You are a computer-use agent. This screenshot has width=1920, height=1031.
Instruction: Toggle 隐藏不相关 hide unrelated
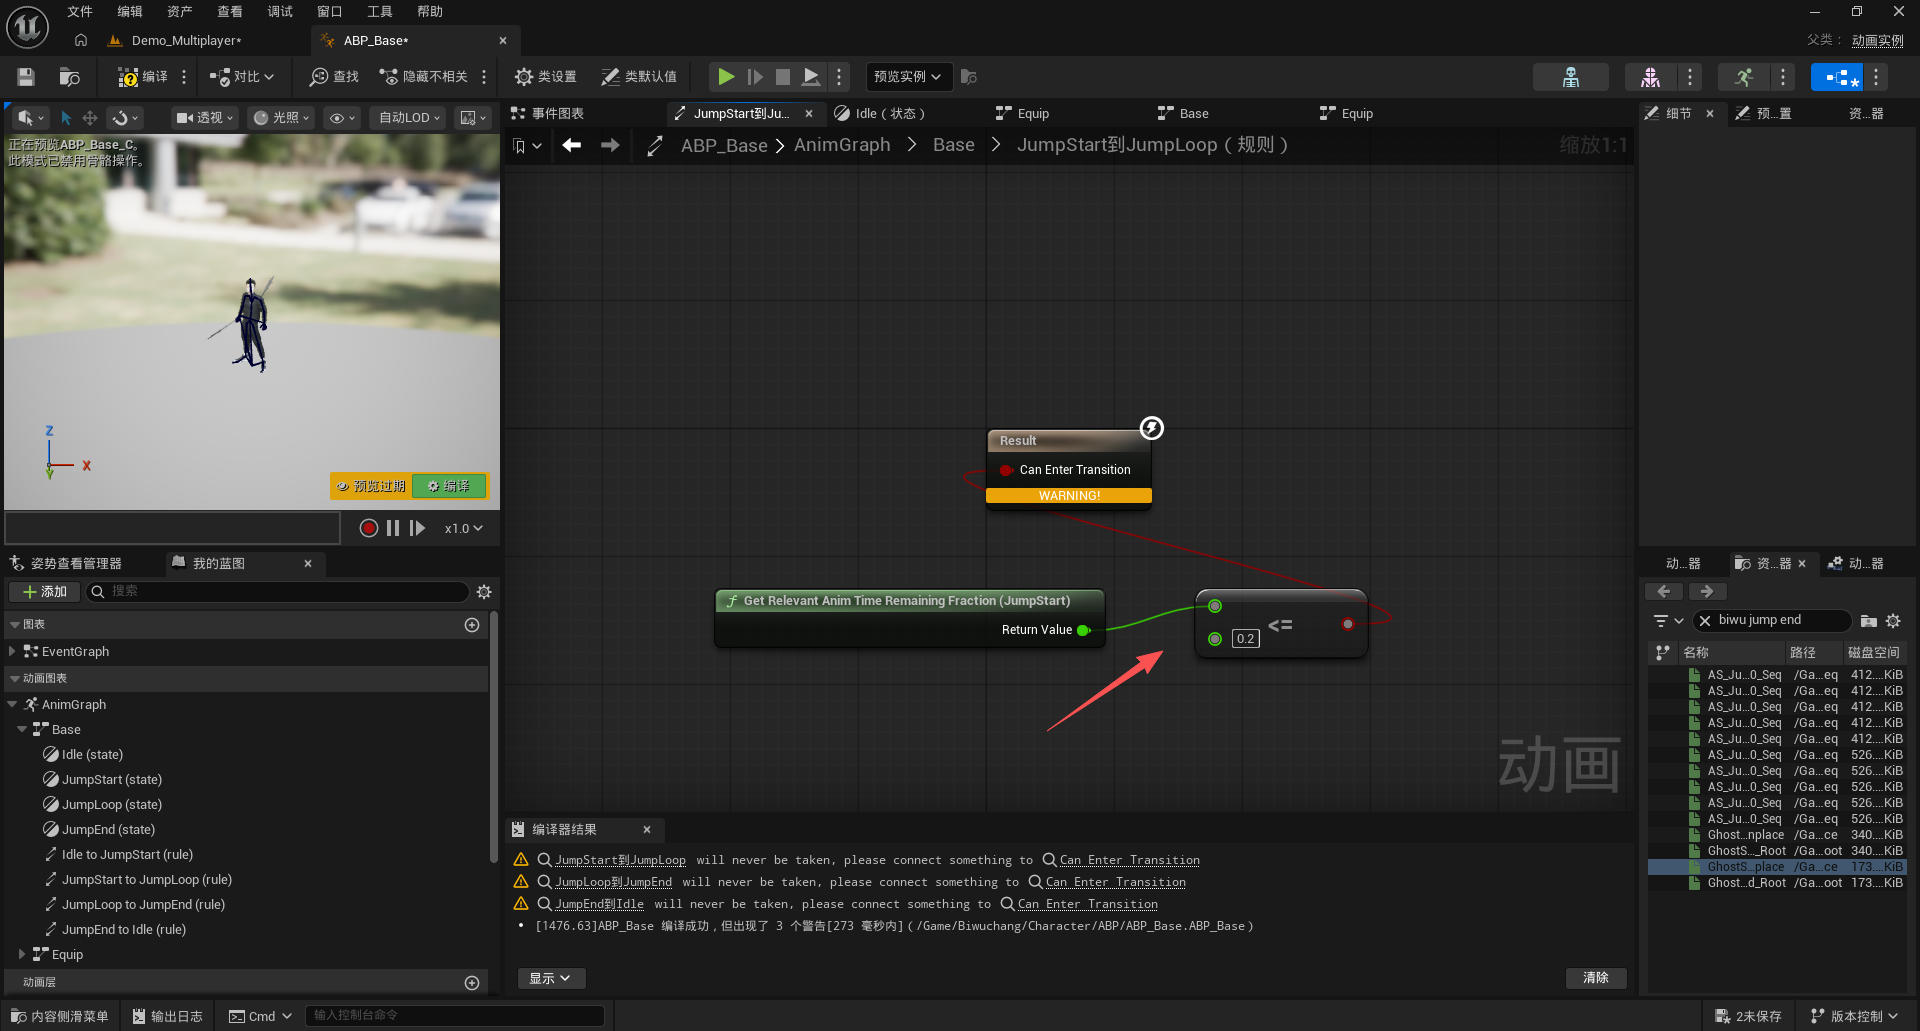click(423, 77)
